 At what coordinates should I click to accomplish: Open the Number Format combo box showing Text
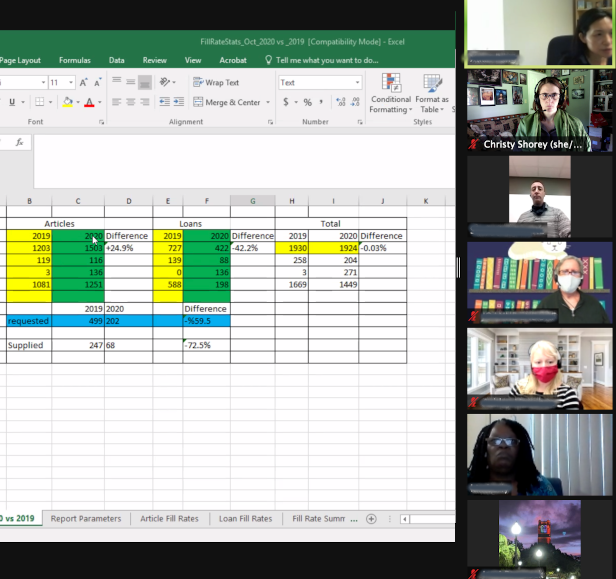[x=320, y=82]
